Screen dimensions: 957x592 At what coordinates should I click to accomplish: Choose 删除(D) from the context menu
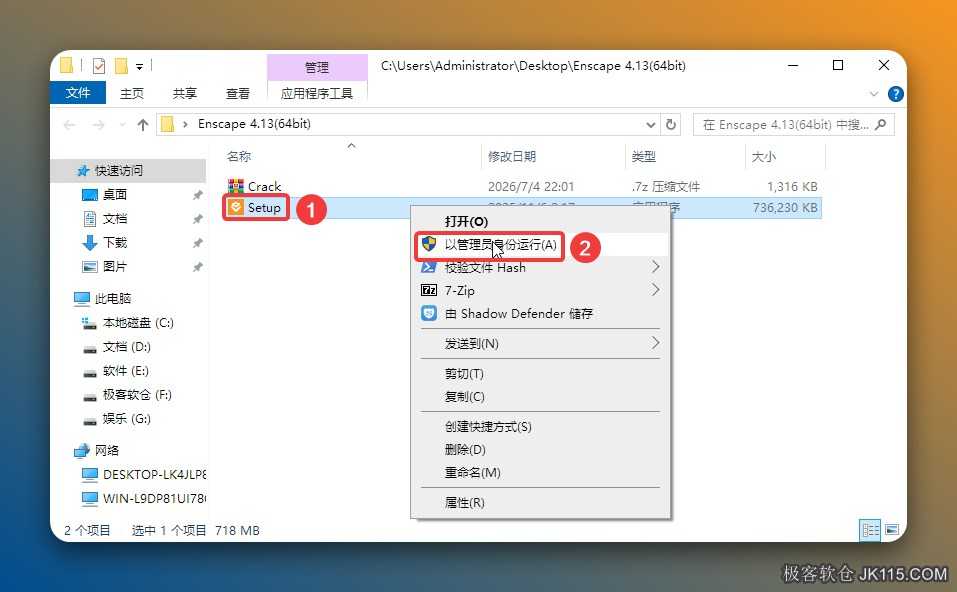click(540, 450)
